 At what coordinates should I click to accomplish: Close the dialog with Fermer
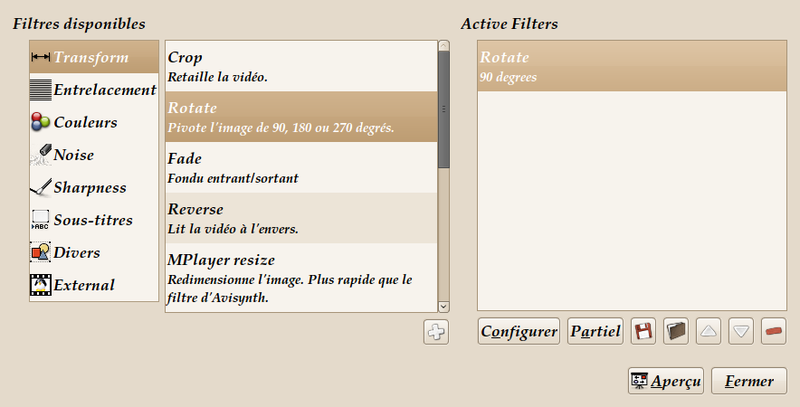coord(750,381)
